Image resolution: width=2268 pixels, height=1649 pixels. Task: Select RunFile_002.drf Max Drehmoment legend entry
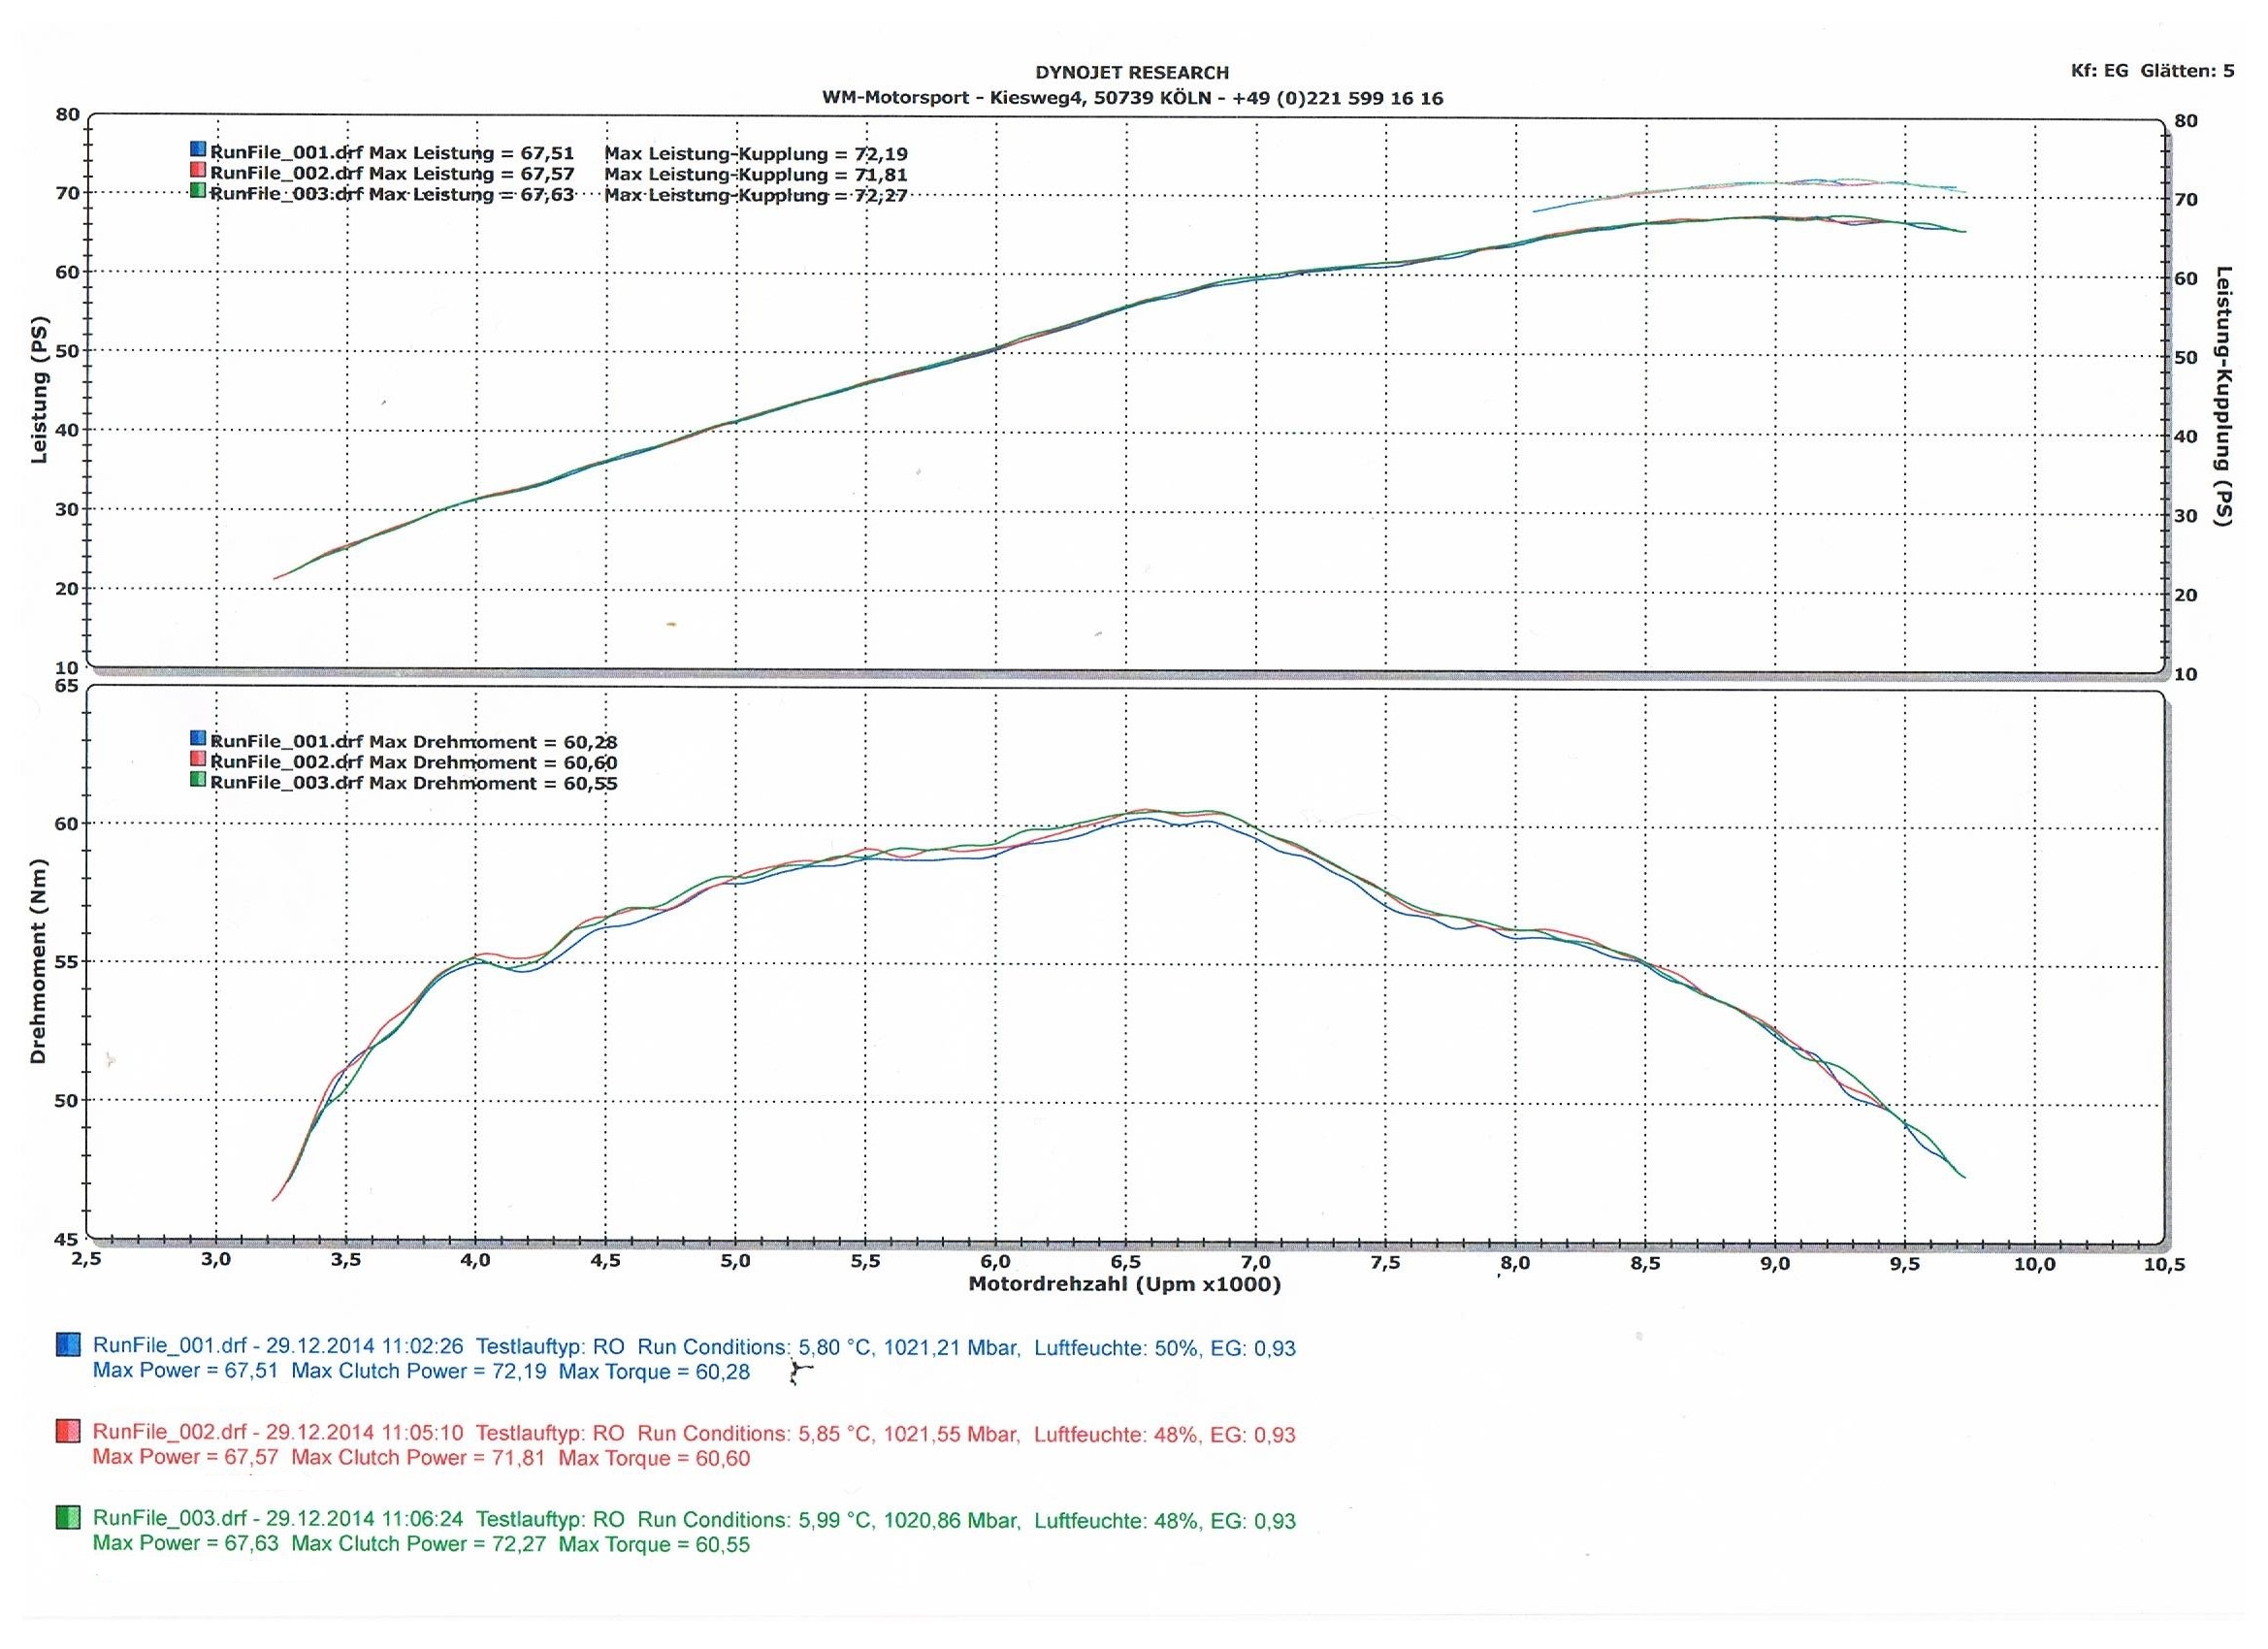pos(413,763)
